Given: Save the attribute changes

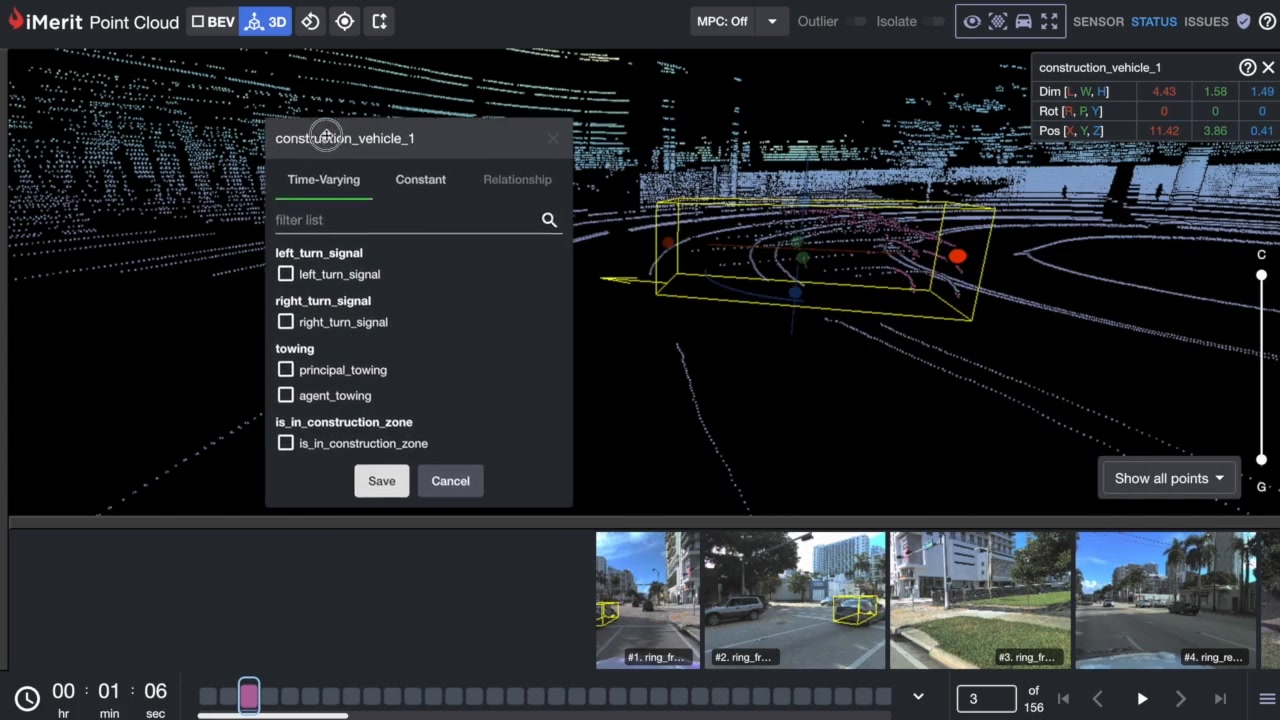Looking at the screenshot, I should click(381, 481).
